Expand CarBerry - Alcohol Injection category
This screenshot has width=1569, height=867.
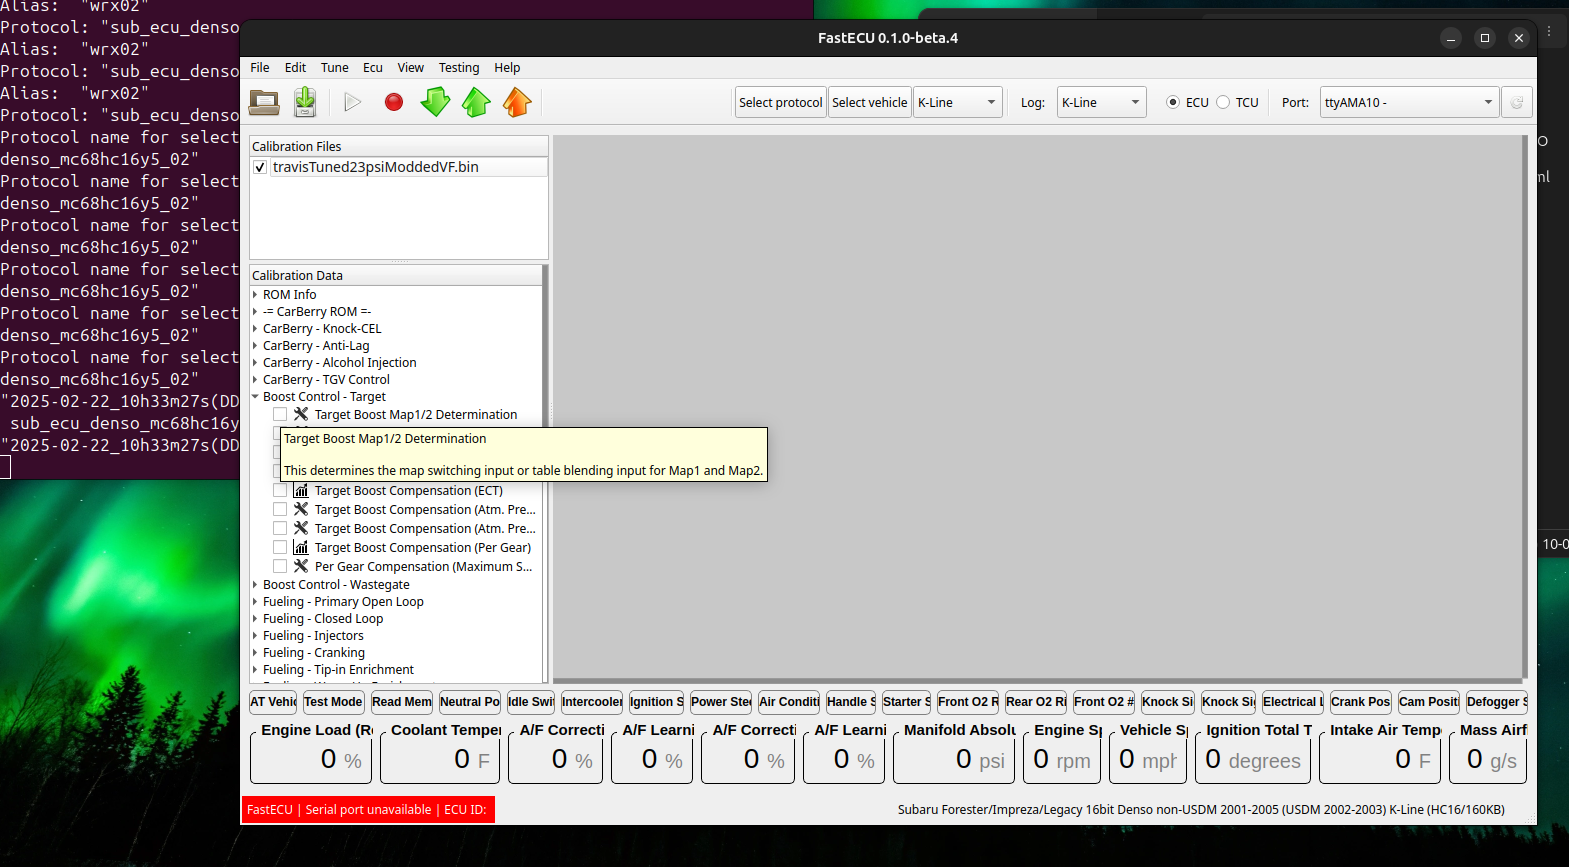pyautogui.click(x=255, y=363)
